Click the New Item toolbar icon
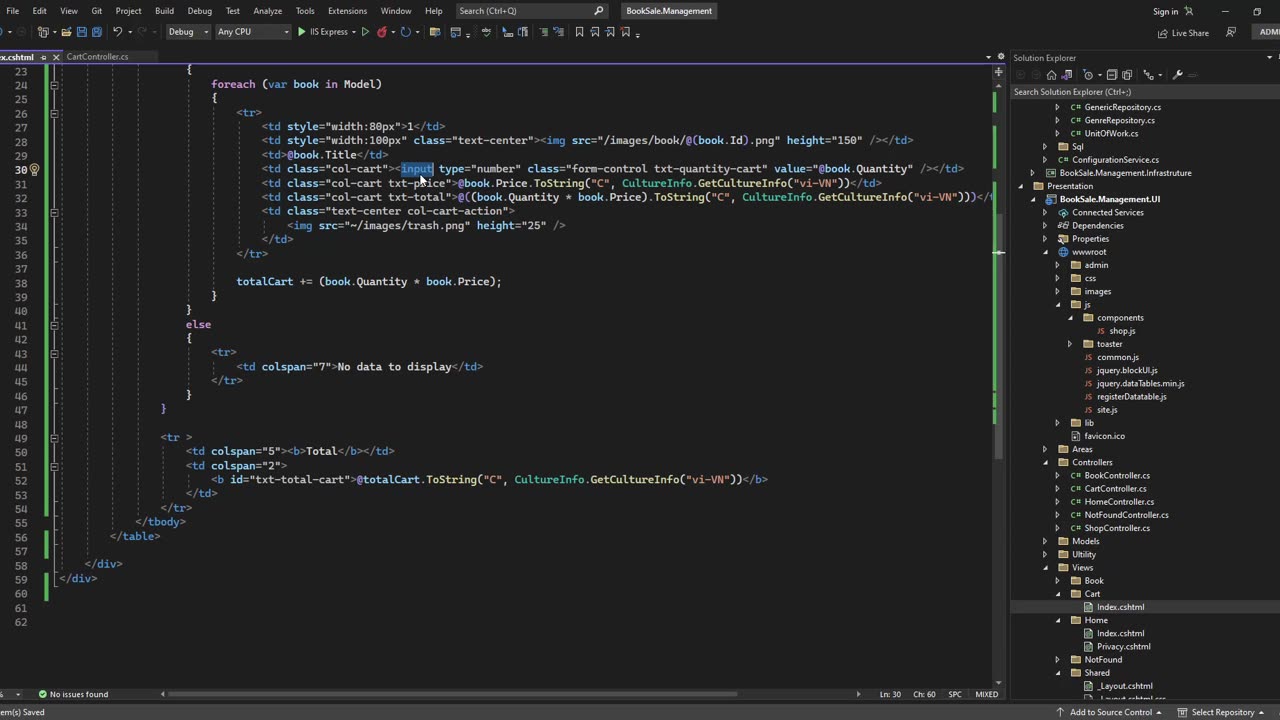 43,32
